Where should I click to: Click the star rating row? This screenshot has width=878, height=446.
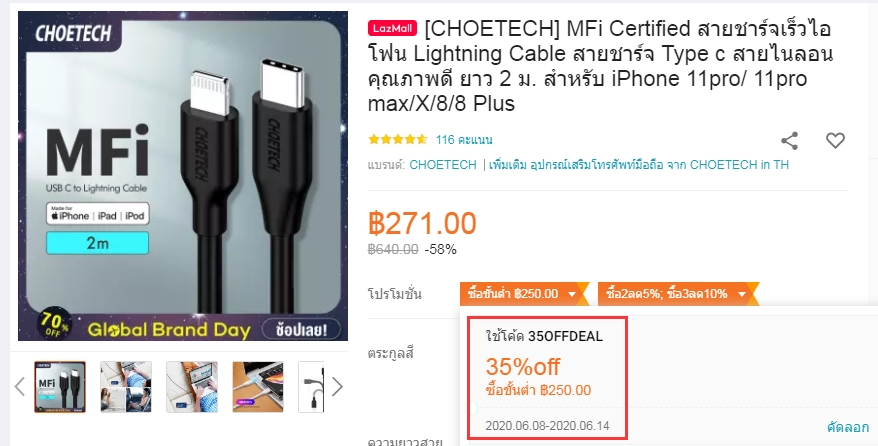pyautogui.click(x=398, y=139)
